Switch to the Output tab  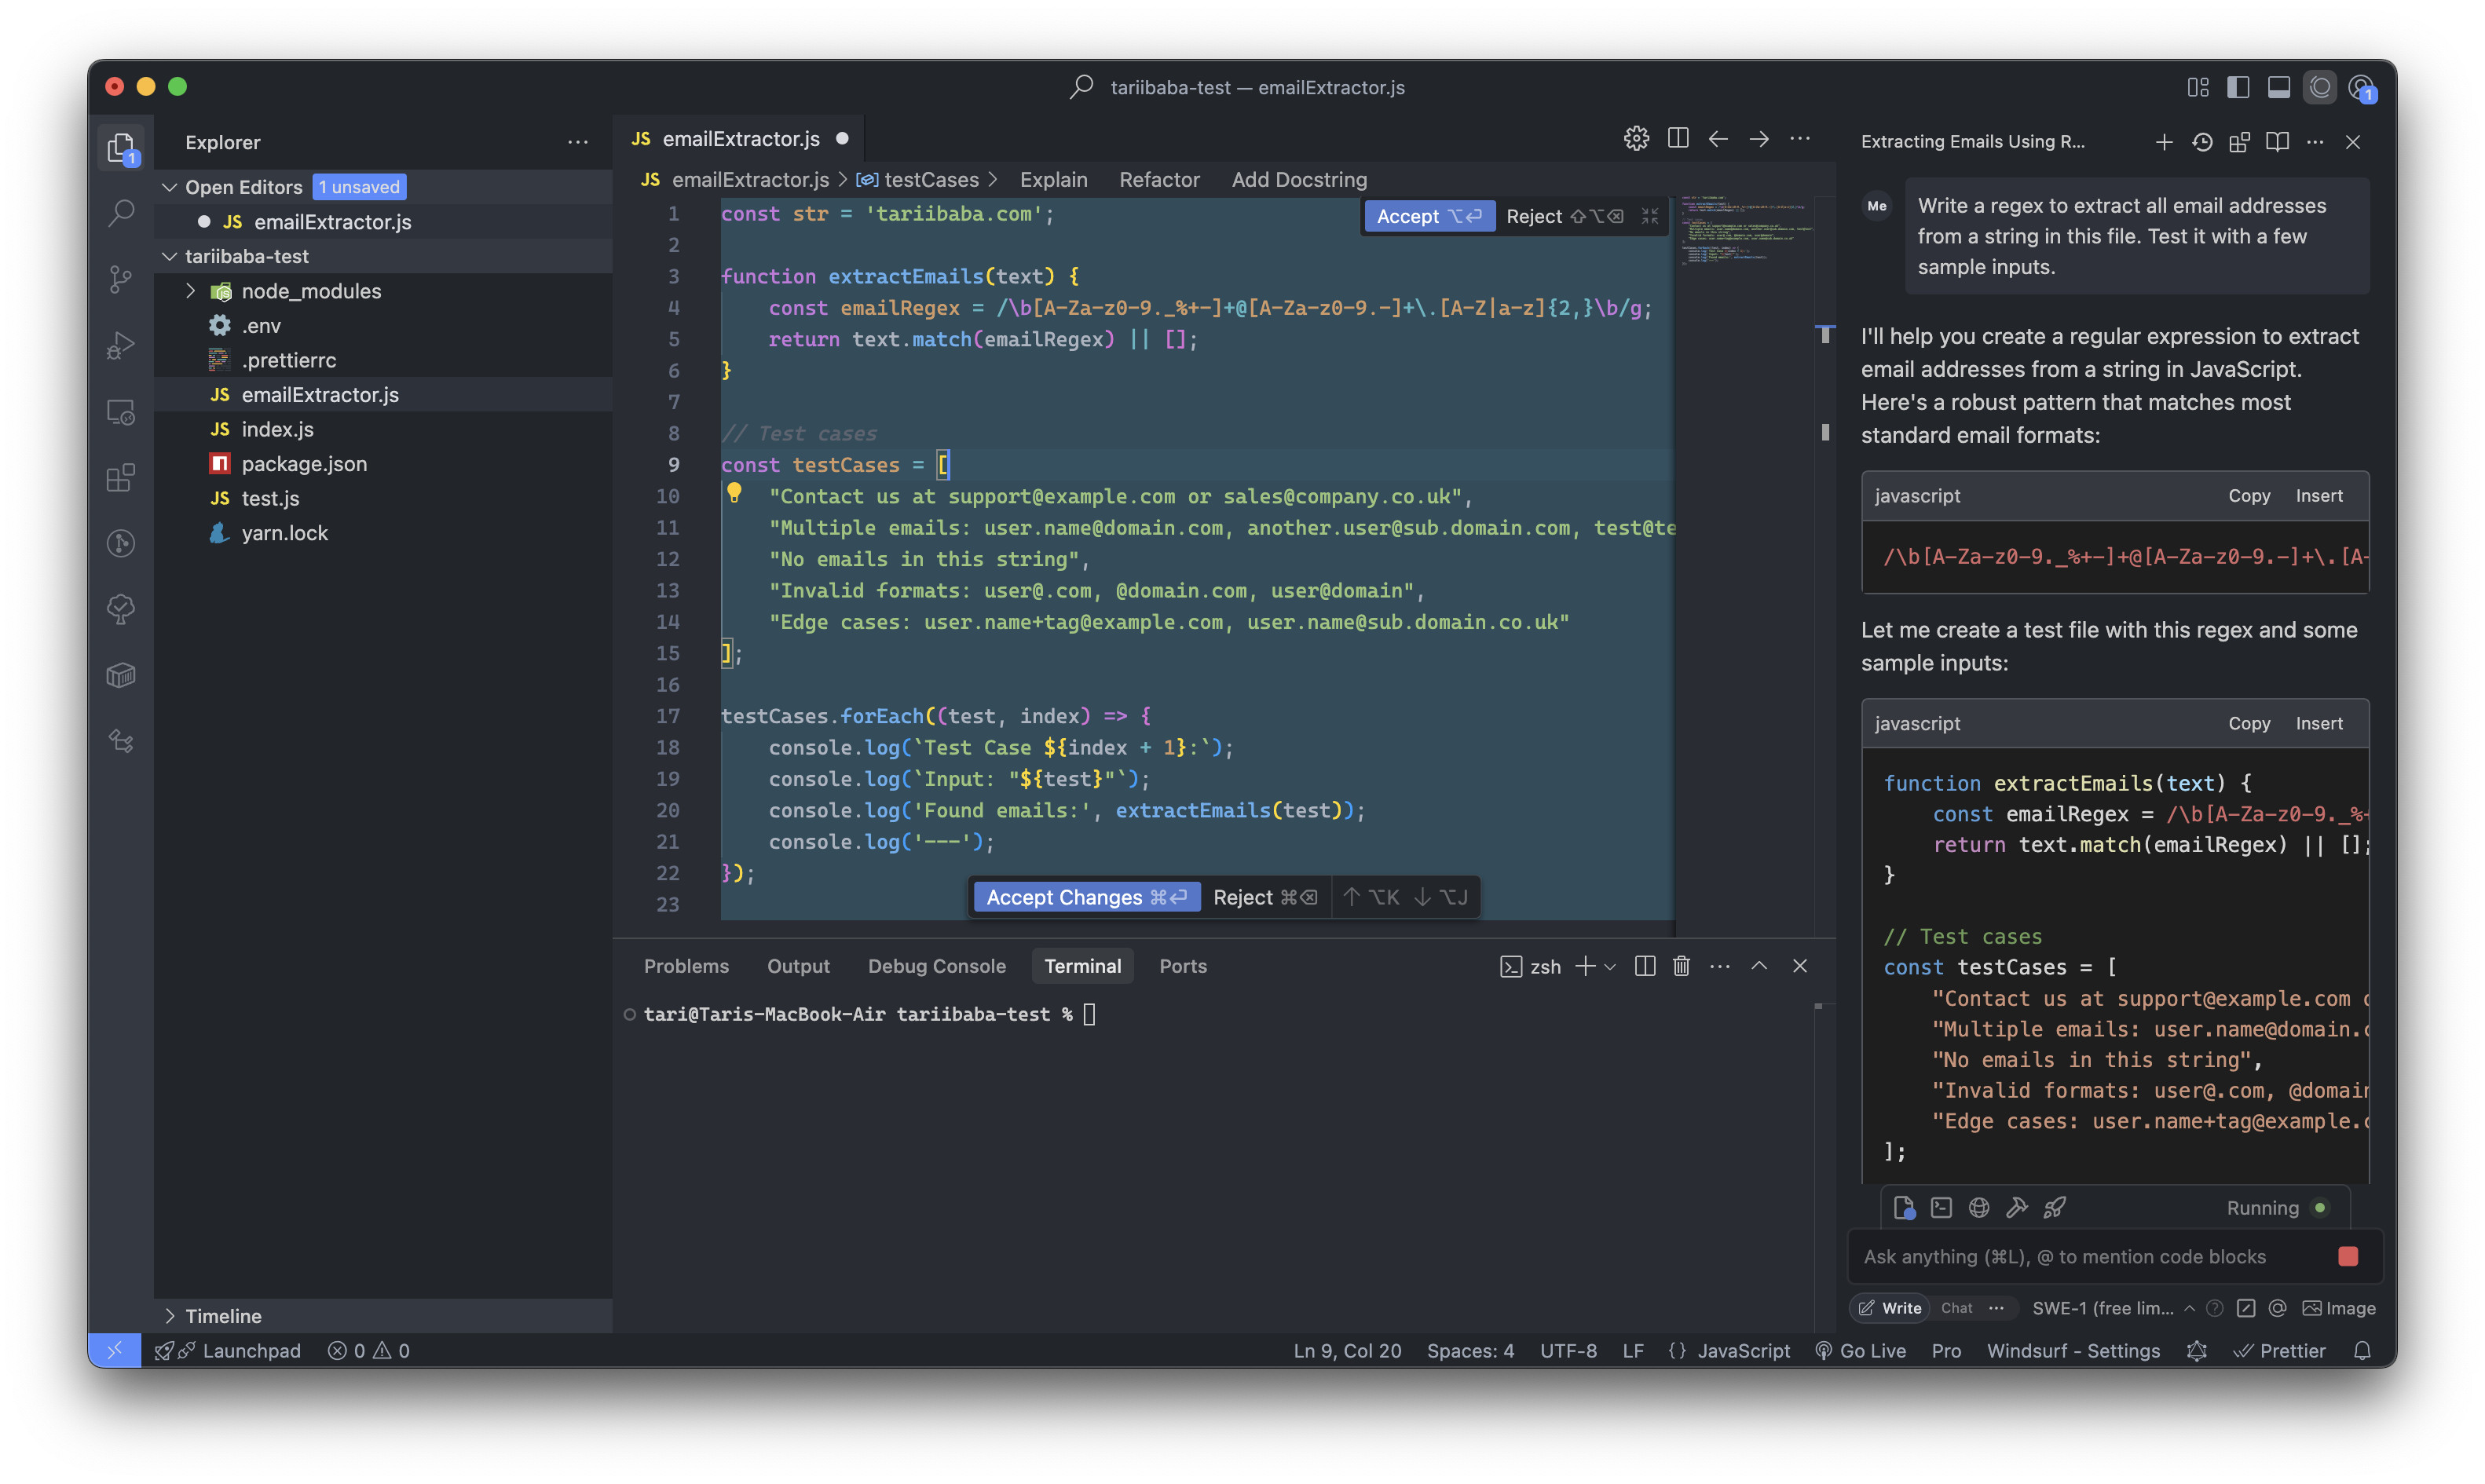(798, 966)
